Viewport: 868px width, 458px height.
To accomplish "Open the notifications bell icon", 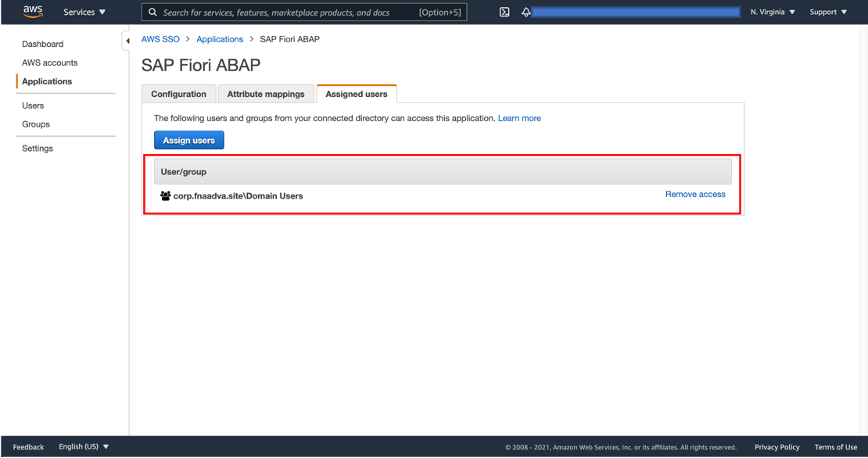I will tap(526, 12).
